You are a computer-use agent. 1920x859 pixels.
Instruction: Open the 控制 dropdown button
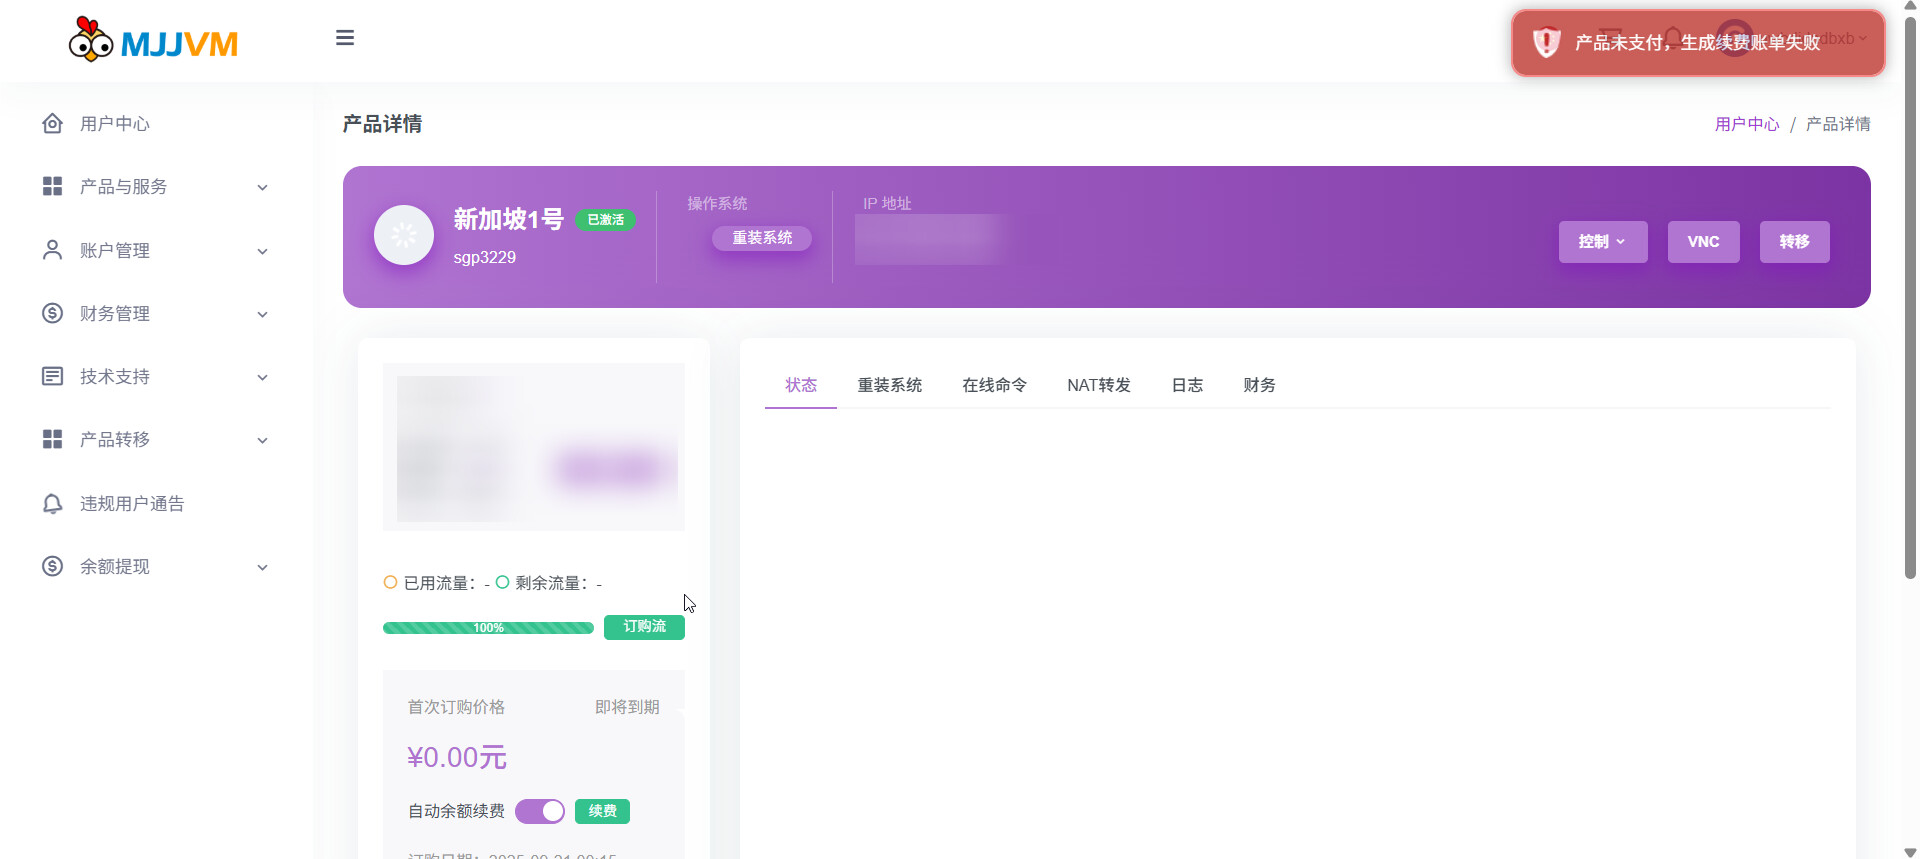[x=1602, y=242]
